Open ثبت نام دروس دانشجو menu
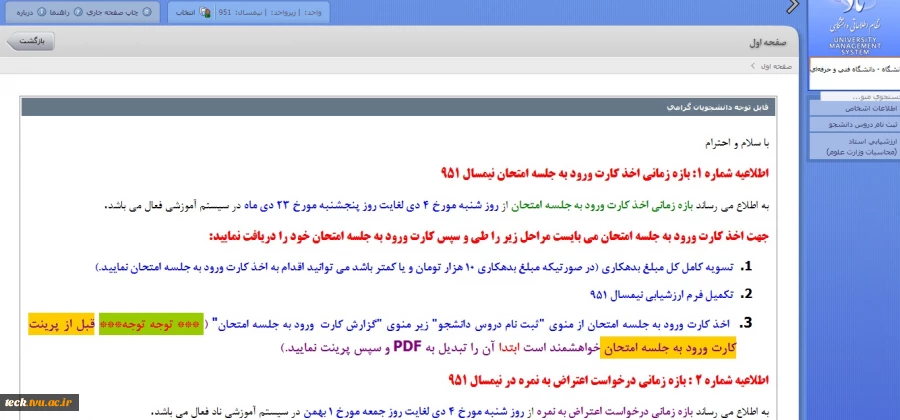900x420 pixels. [x=854, y=124]
